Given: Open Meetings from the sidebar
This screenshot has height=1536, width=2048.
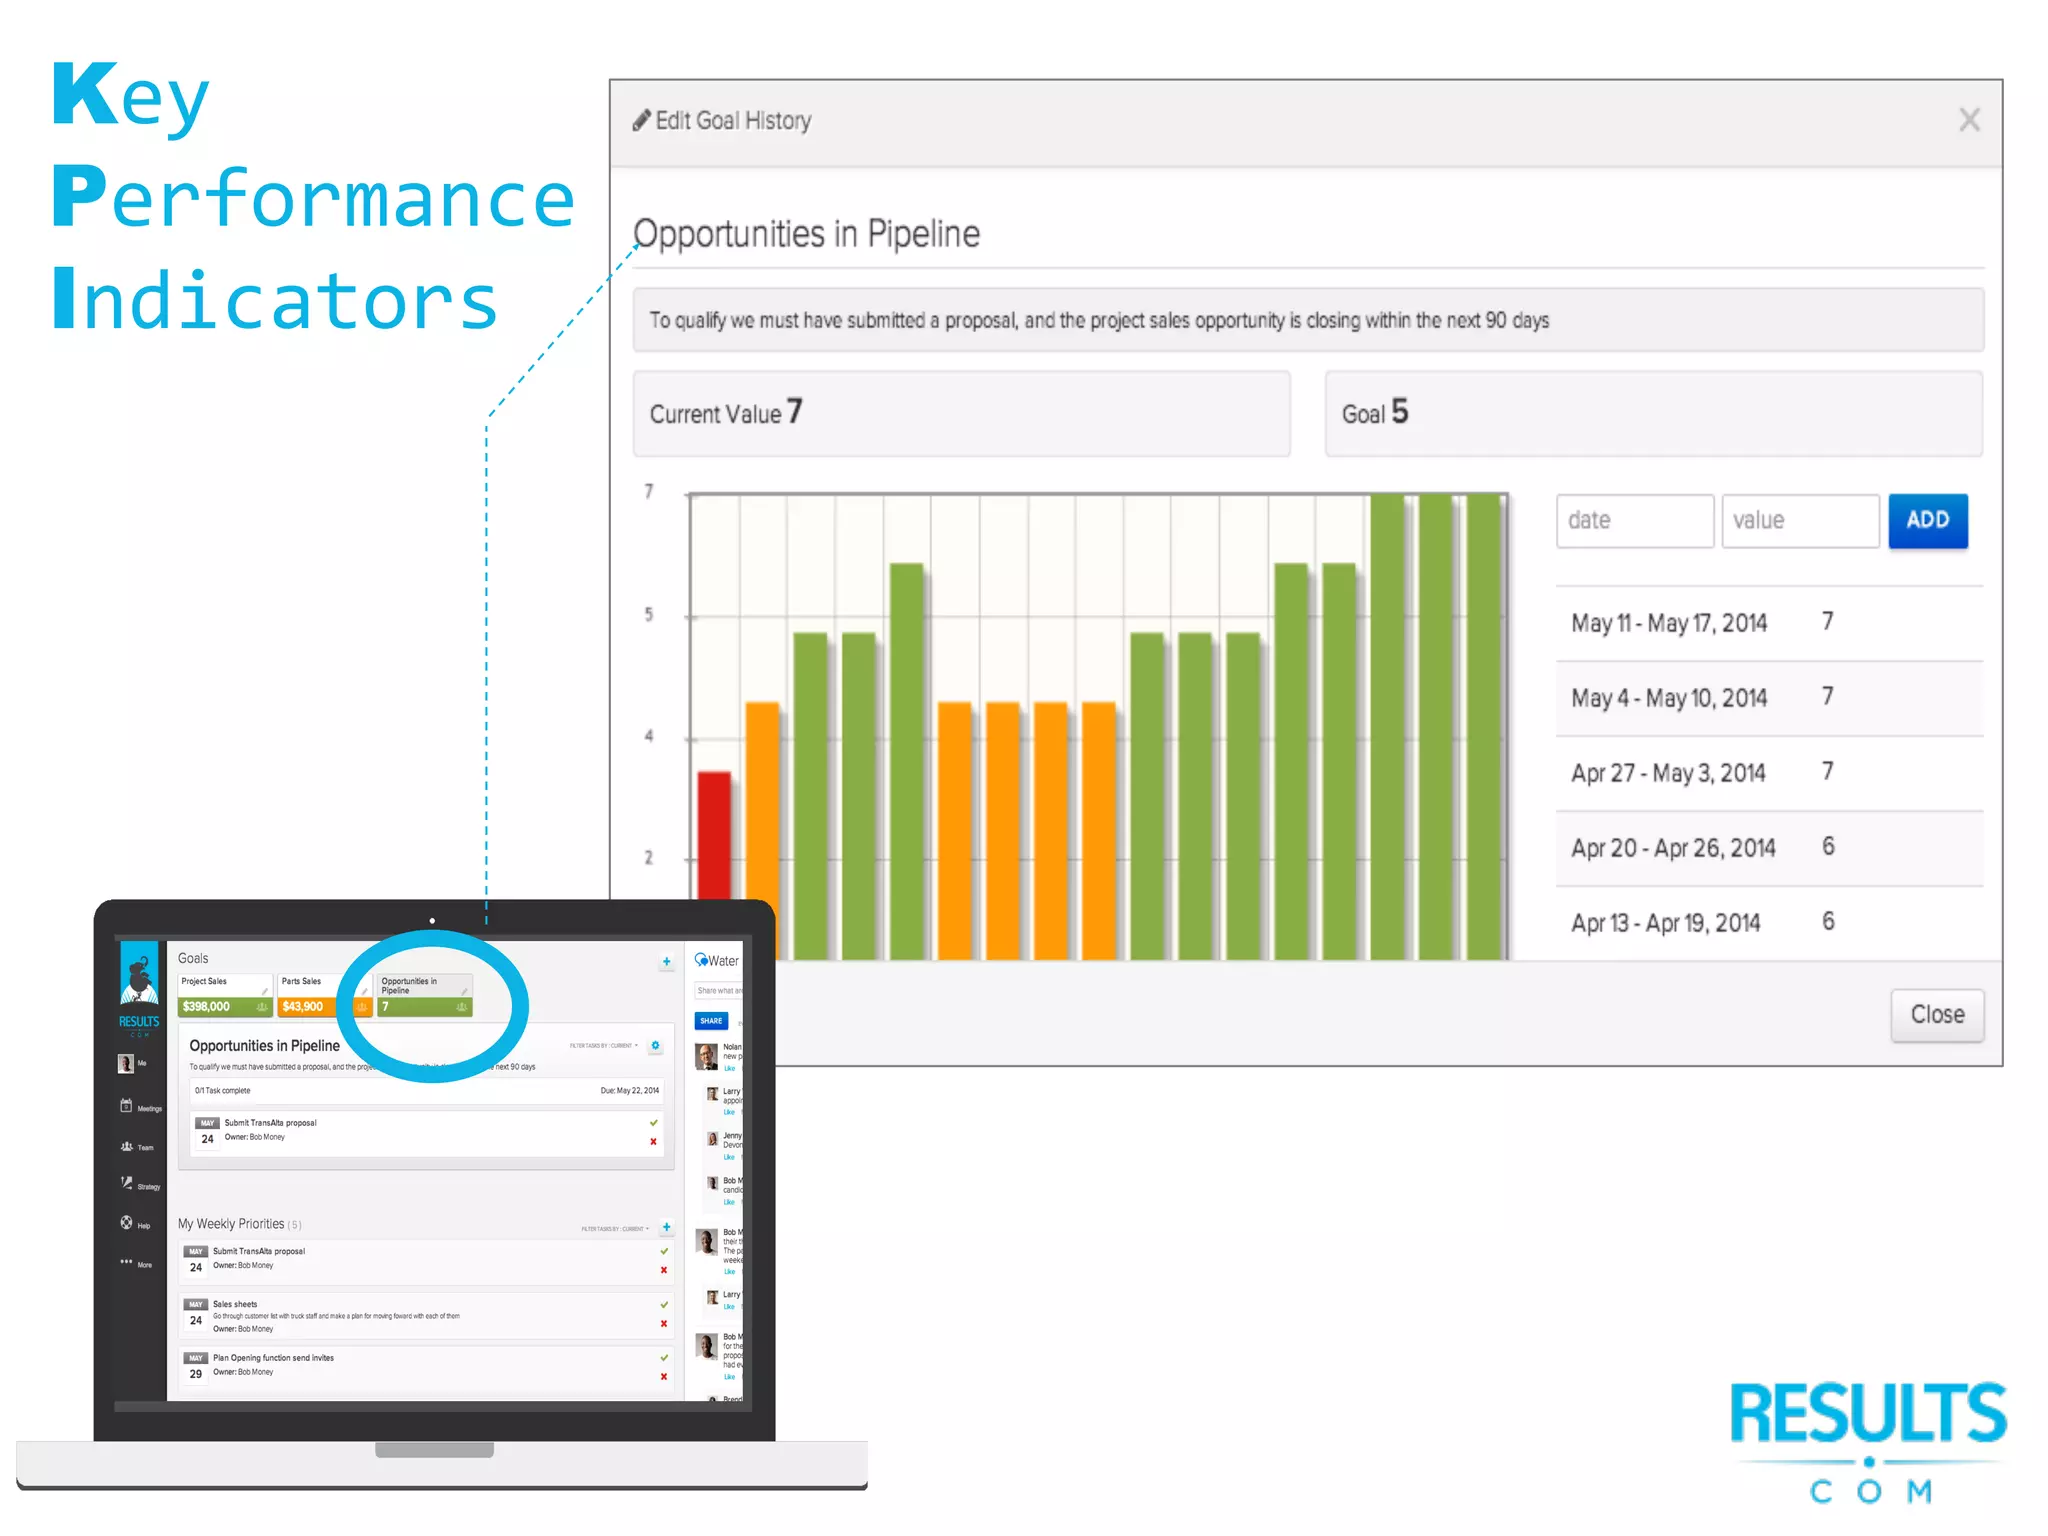Looking at the screenshot, I should pos(139,1107).
